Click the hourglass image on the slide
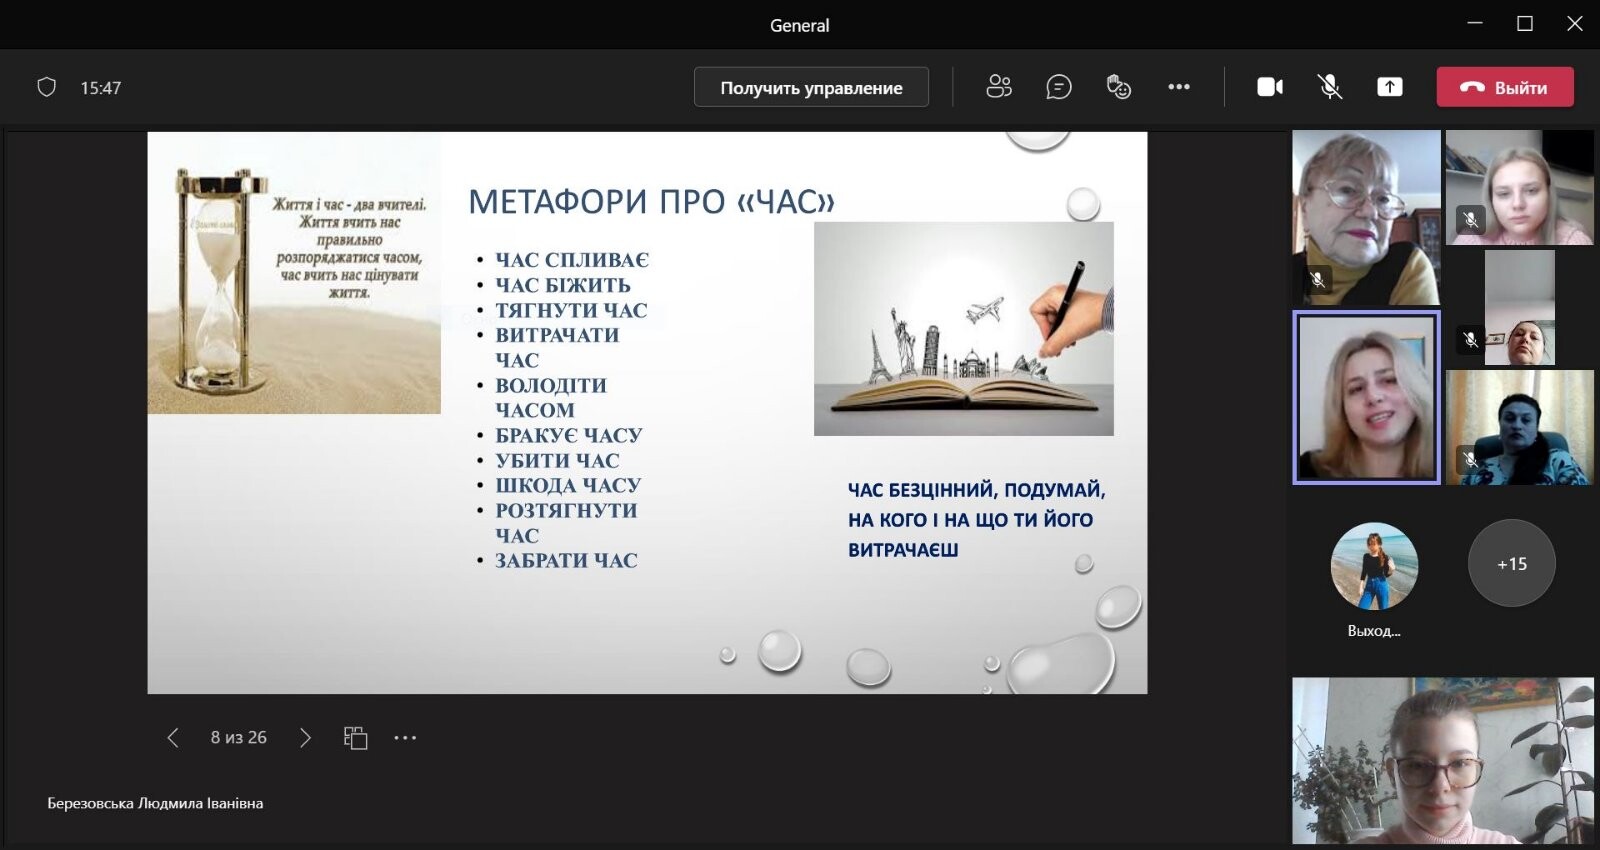The height and width of the screenshot is (850, 1600). click(294, 273)
